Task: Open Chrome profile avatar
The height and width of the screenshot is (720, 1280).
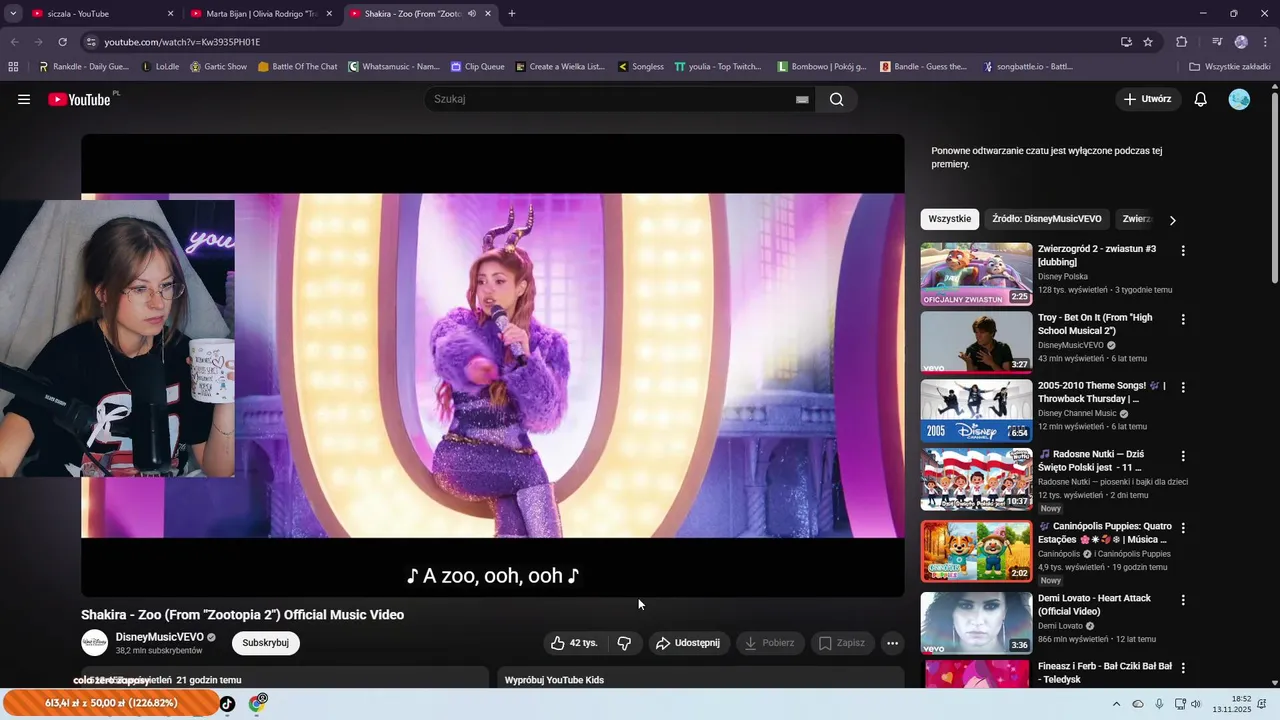Action: point(1241,42)
